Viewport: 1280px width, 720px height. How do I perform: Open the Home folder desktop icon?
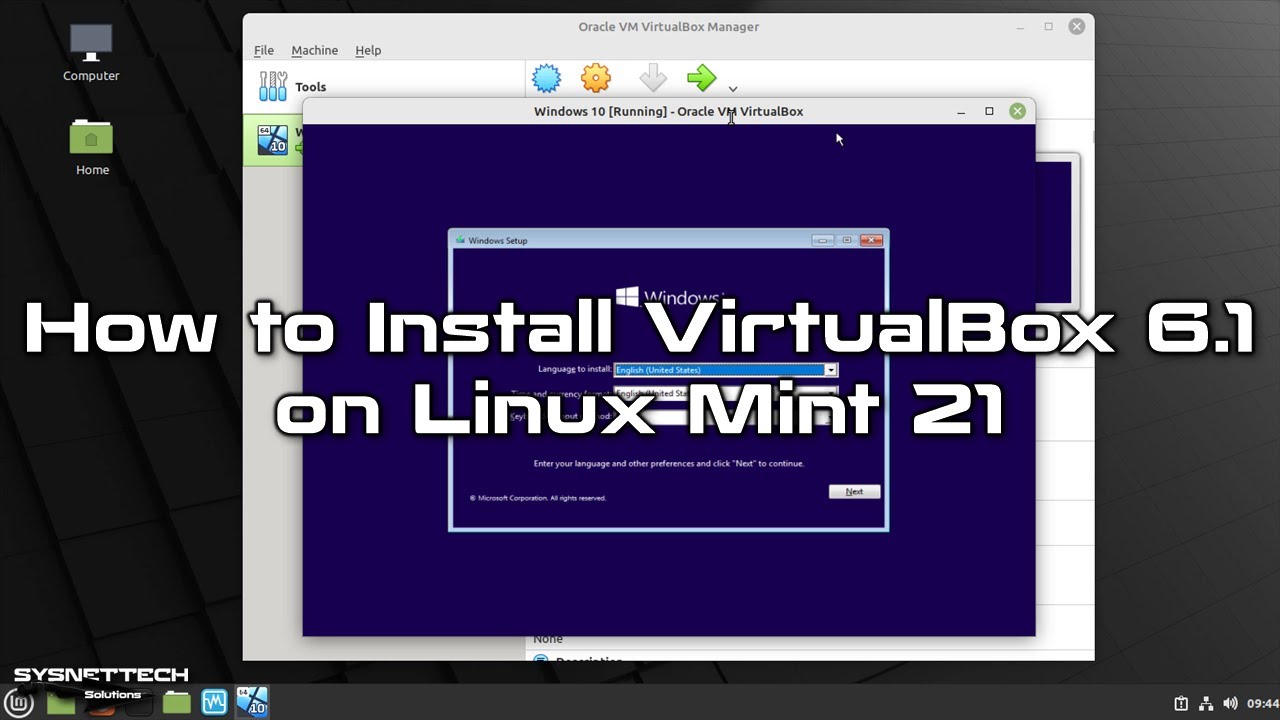click(x=92, y=147)
